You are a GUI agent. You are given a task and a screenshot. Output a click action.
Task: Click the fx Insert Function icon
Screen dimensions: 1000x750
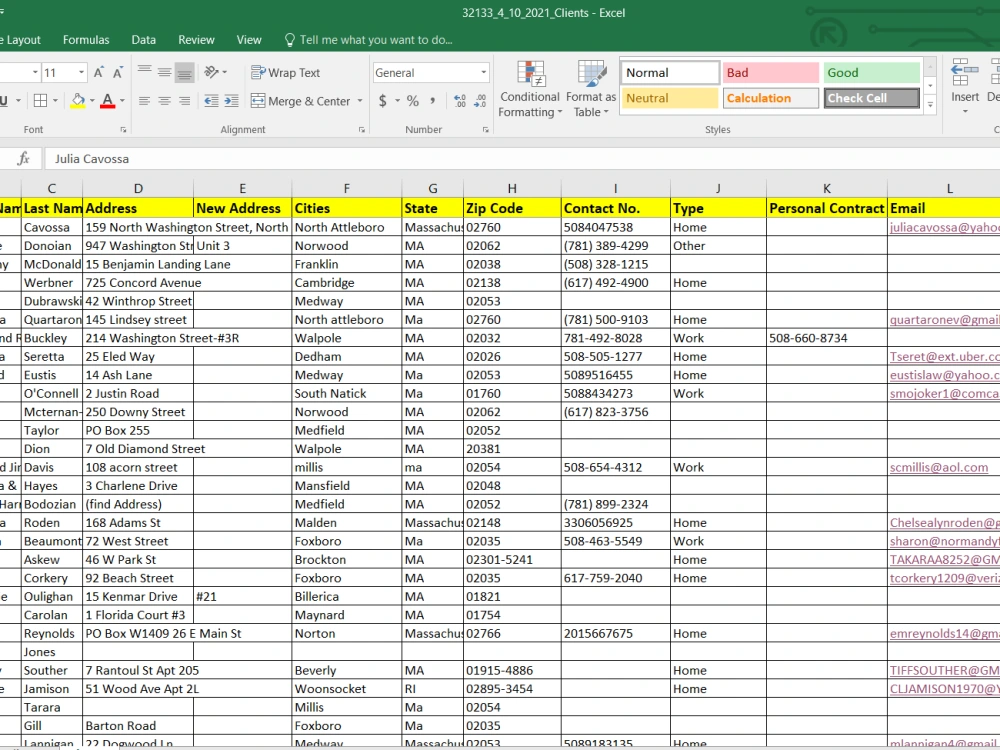coord(24,159)
